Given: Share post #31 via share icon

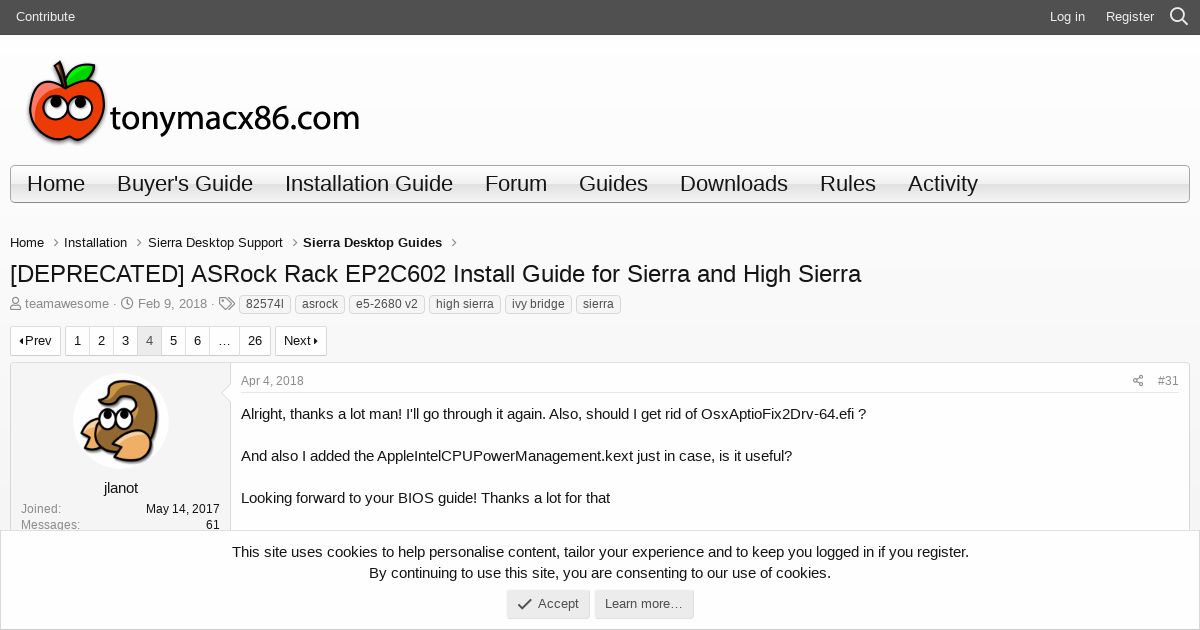Looking at the screenshot, I should pos(1137,381).
